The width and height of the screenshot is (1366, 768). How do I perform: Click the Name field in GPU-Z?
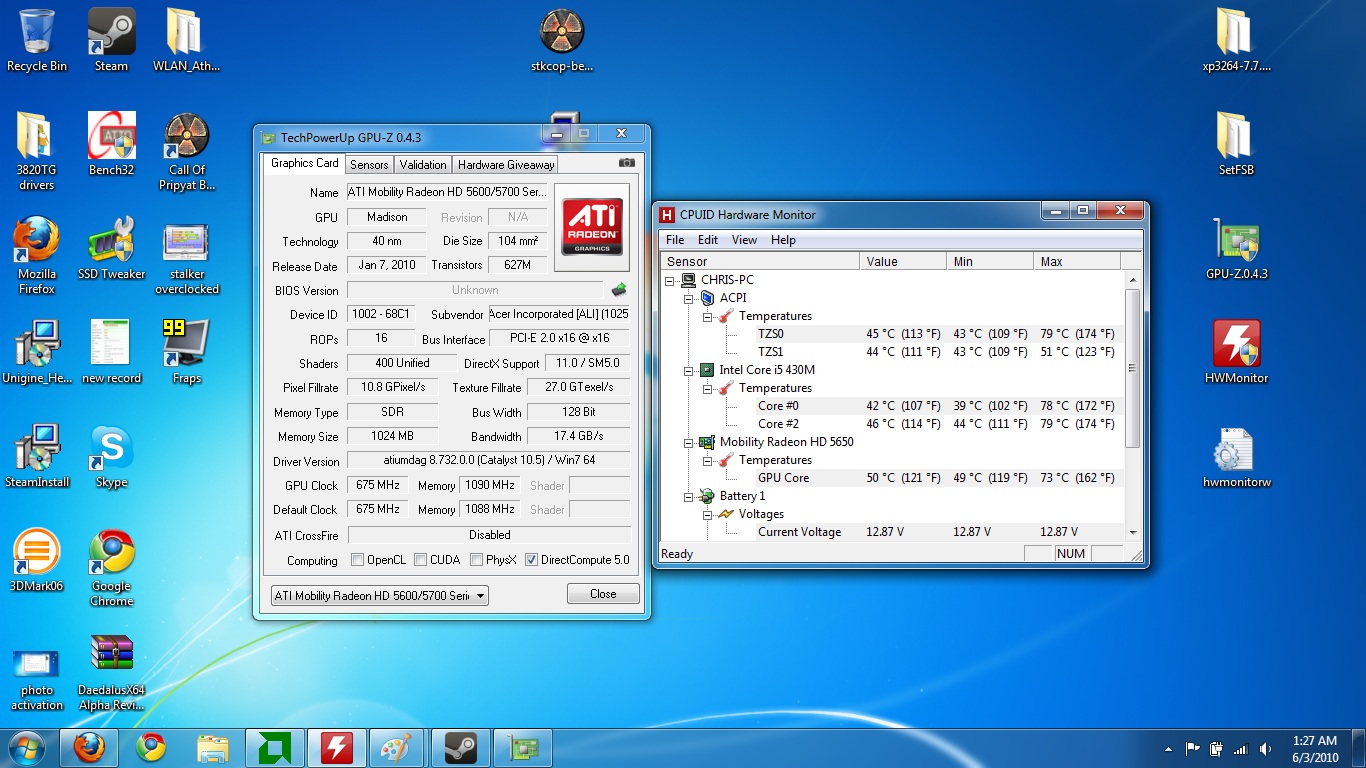pyautogui.click(x=447, y=192)
